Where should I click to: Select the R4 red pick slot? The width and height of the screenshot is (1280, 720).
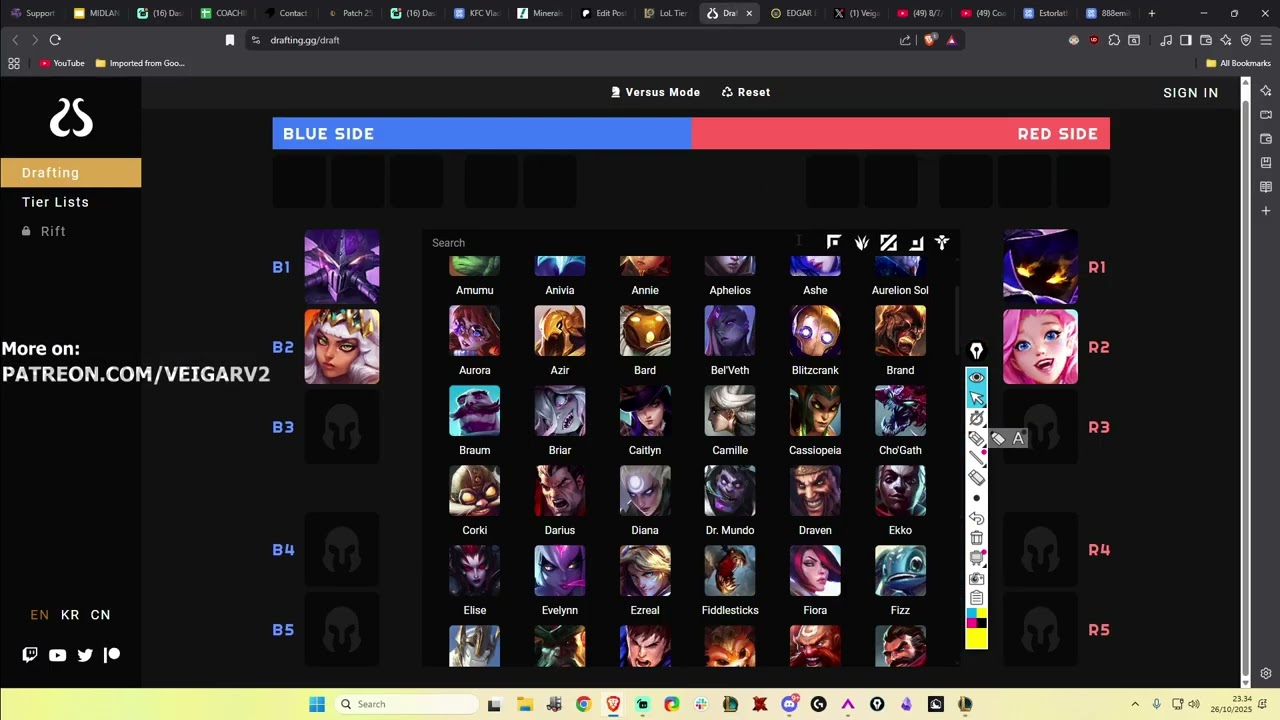click(x=1040, y=549)
